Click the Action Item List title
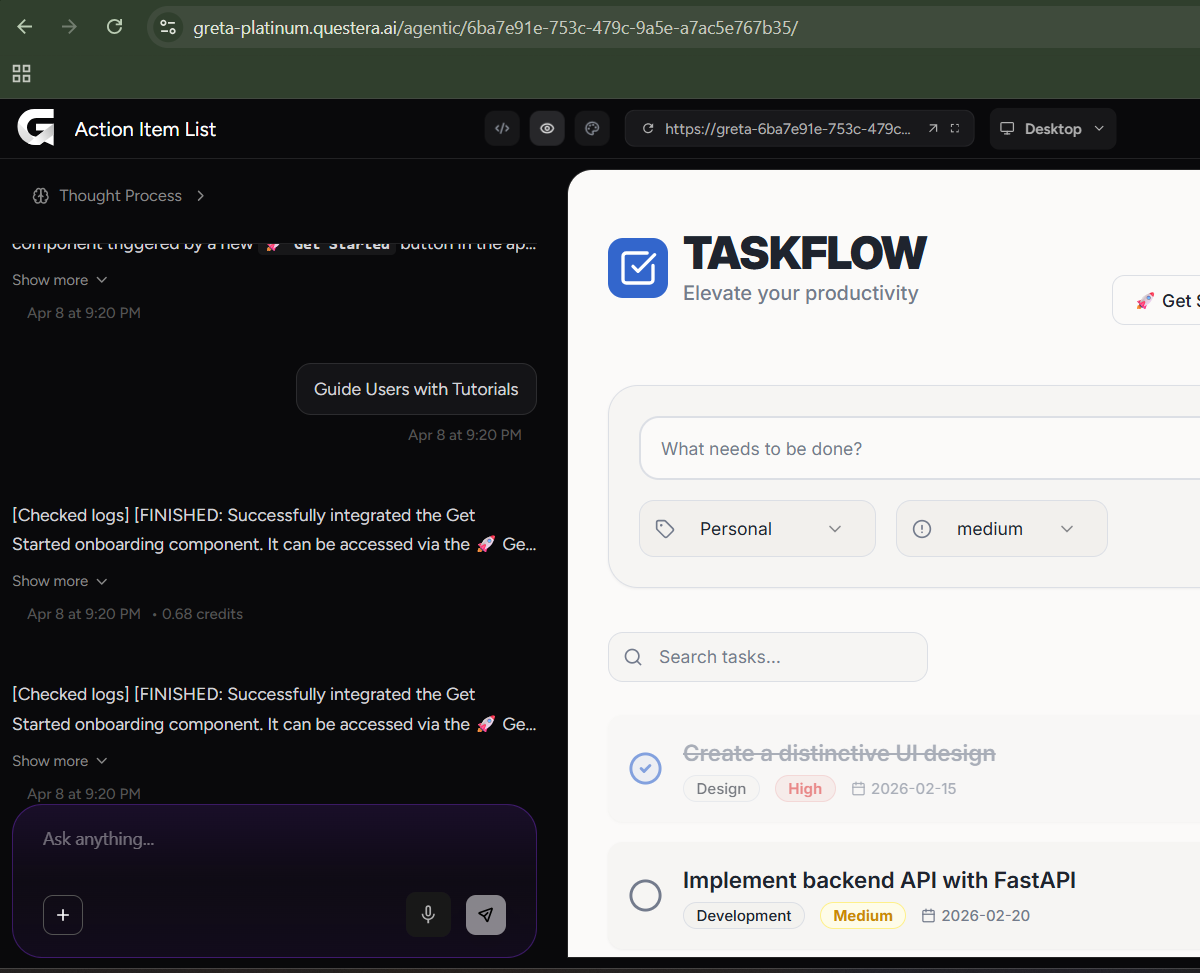The height and width of the screenshot is (973, 1200). click(x=146, y=129)
